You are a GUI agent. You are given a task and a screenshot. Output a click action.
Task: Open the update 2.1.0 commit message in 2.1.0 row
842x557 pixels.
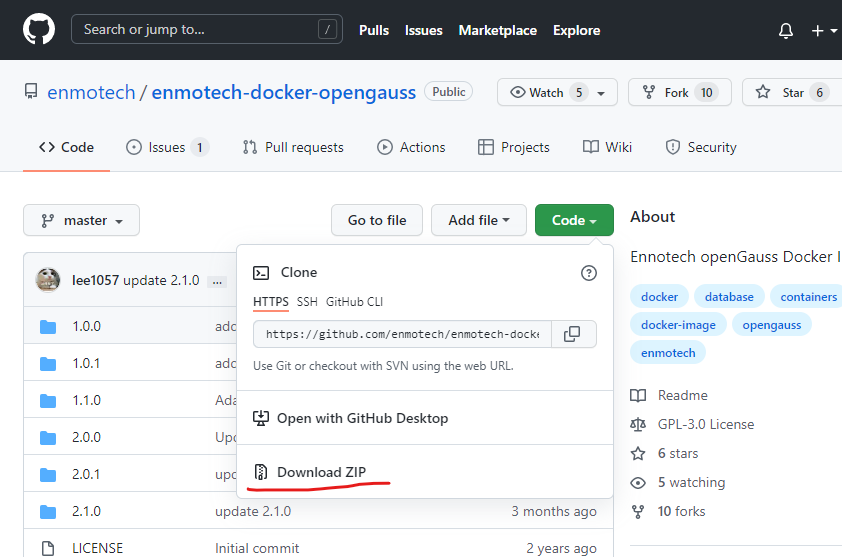coord(253,511)
